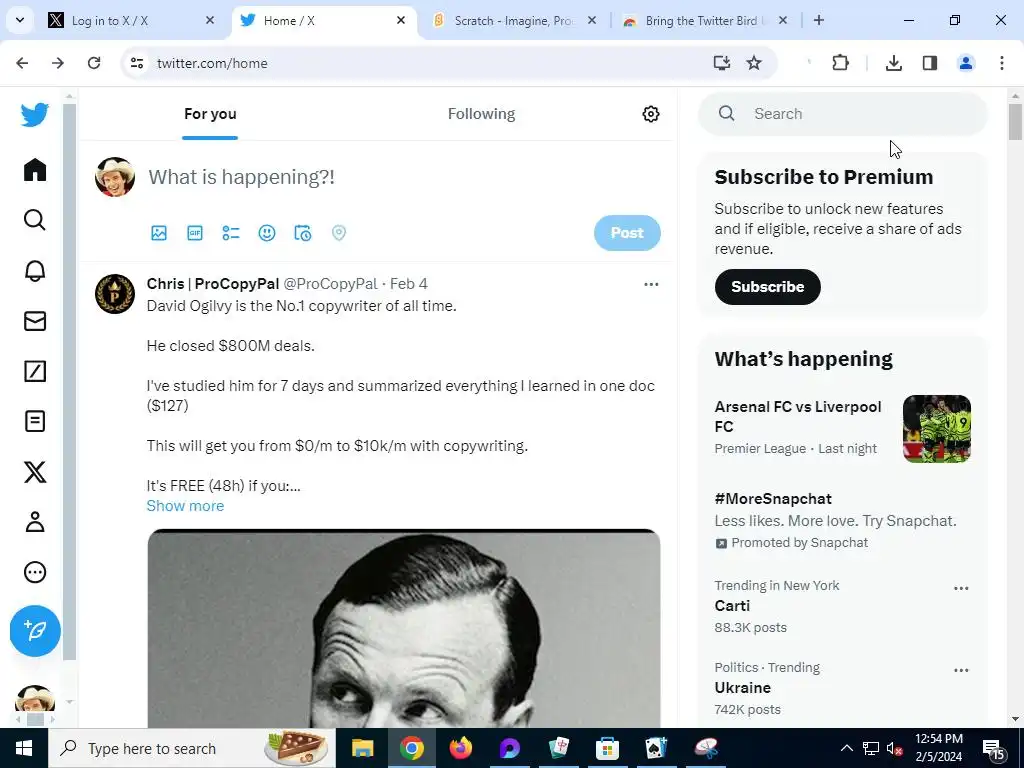Screen dimensions: 1024x768
Task: Switch to Bring the Twitter Bird tab
Action: (x=706, y=20)
